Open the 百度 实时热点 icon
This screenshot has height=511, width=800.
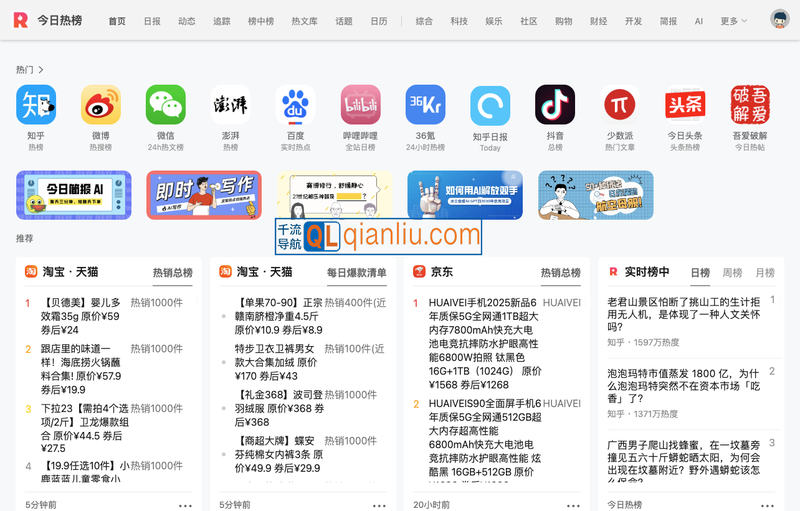coord(295,105)
